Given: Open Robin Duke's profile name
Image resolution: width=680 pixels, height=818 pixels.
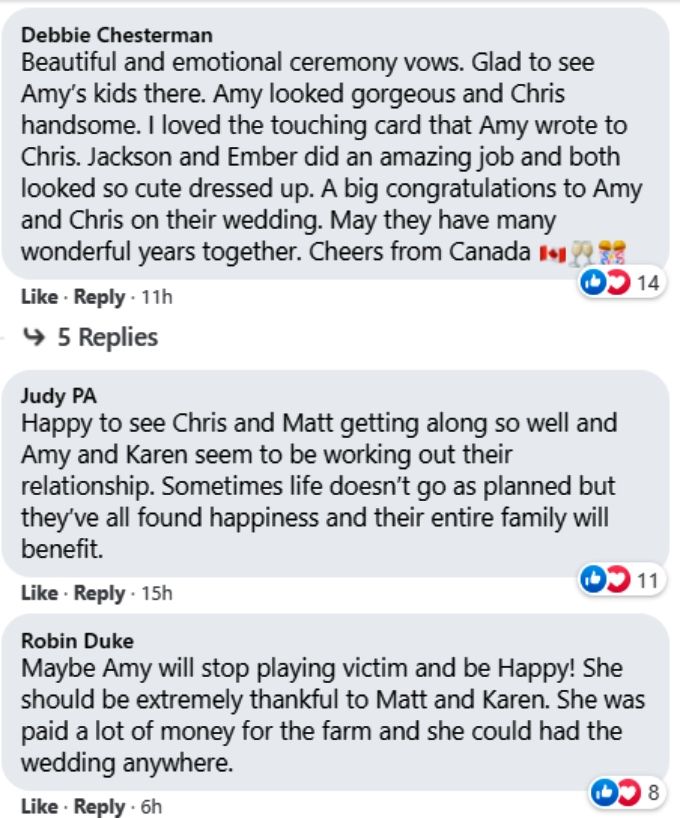Looking at the screenshot, I should [x=77, y=641].
